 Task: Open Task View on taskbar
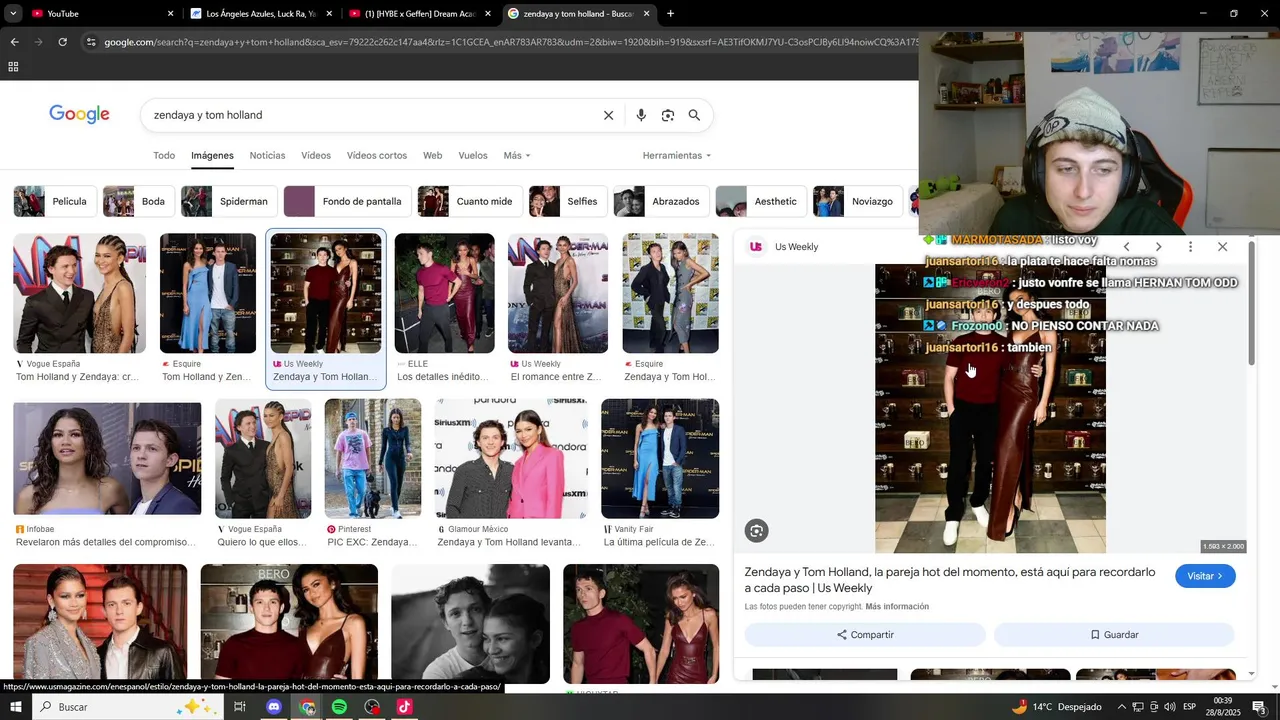click(240, 707)
